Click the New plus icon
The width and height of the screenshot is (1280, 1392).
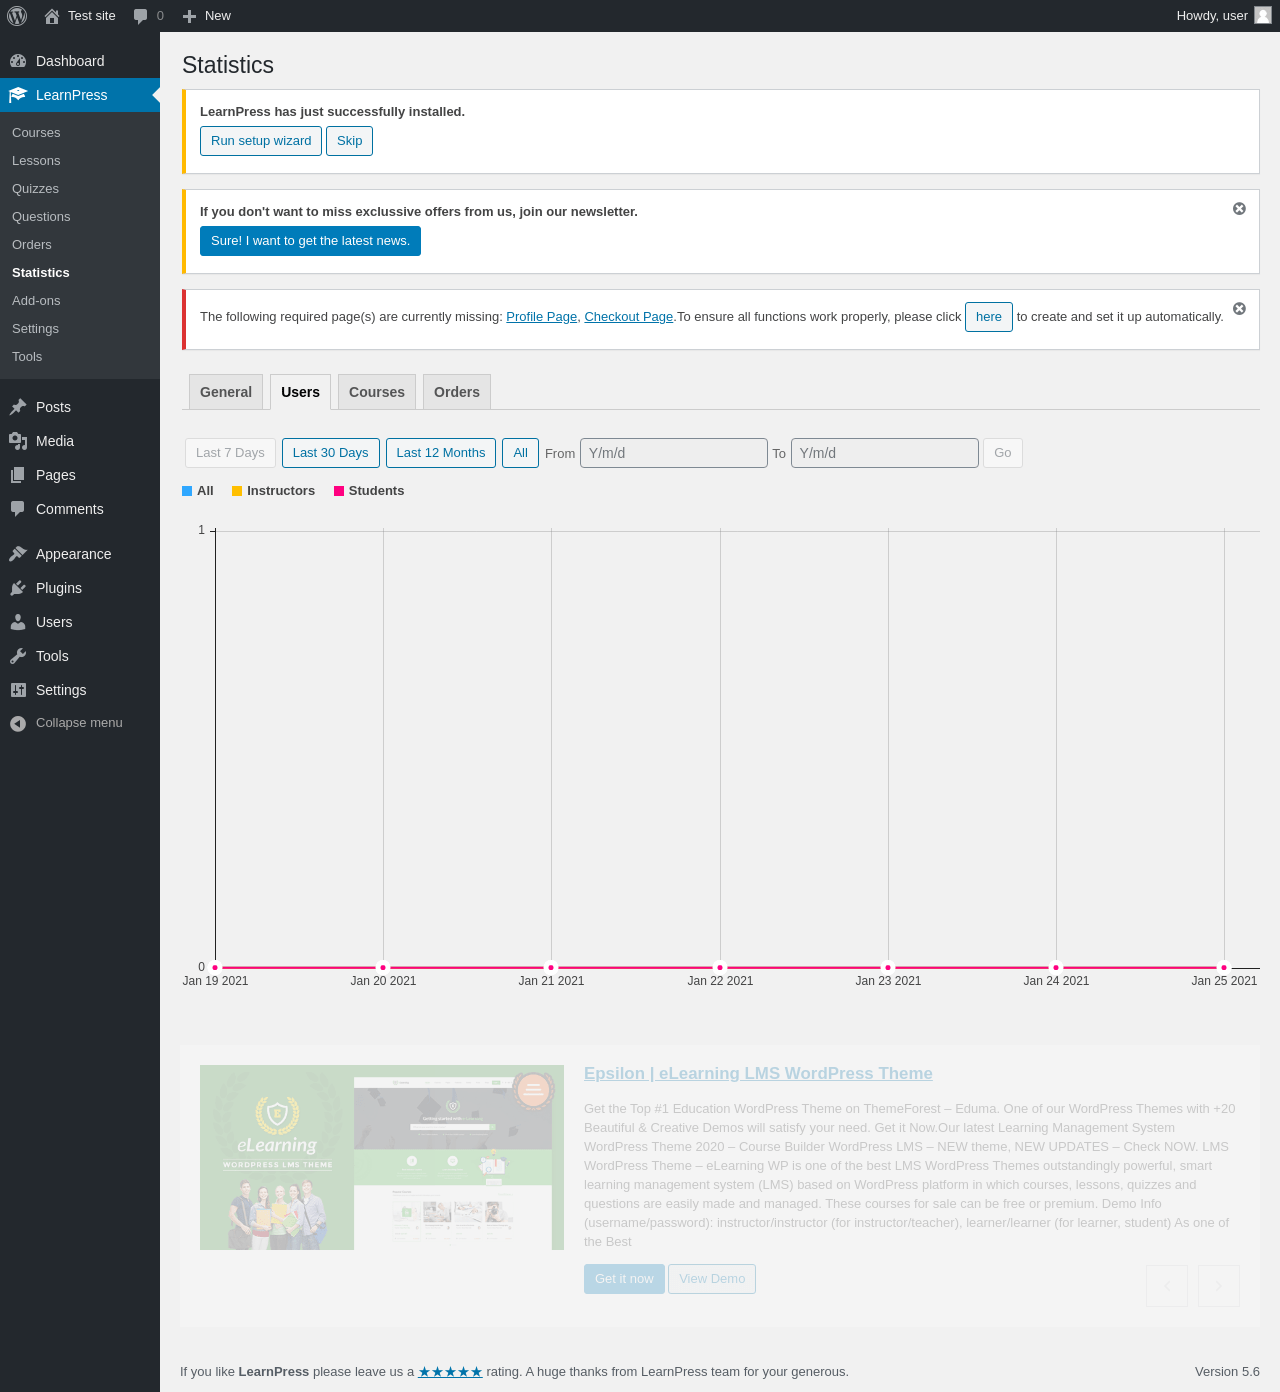pos(189,16)
